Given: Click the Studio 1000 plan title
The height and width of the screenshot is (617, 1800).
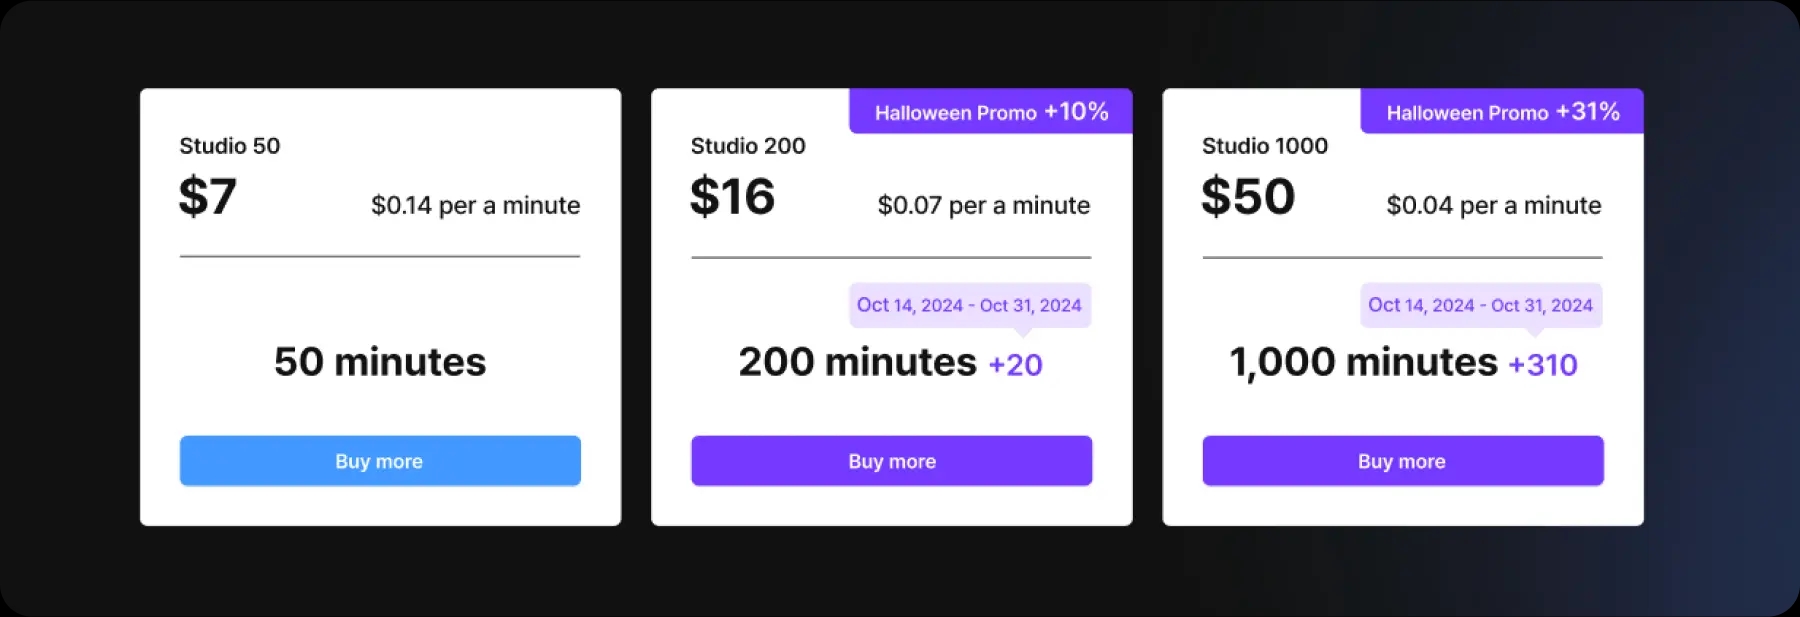Looking at the screenshot, I should point(1265,146).
